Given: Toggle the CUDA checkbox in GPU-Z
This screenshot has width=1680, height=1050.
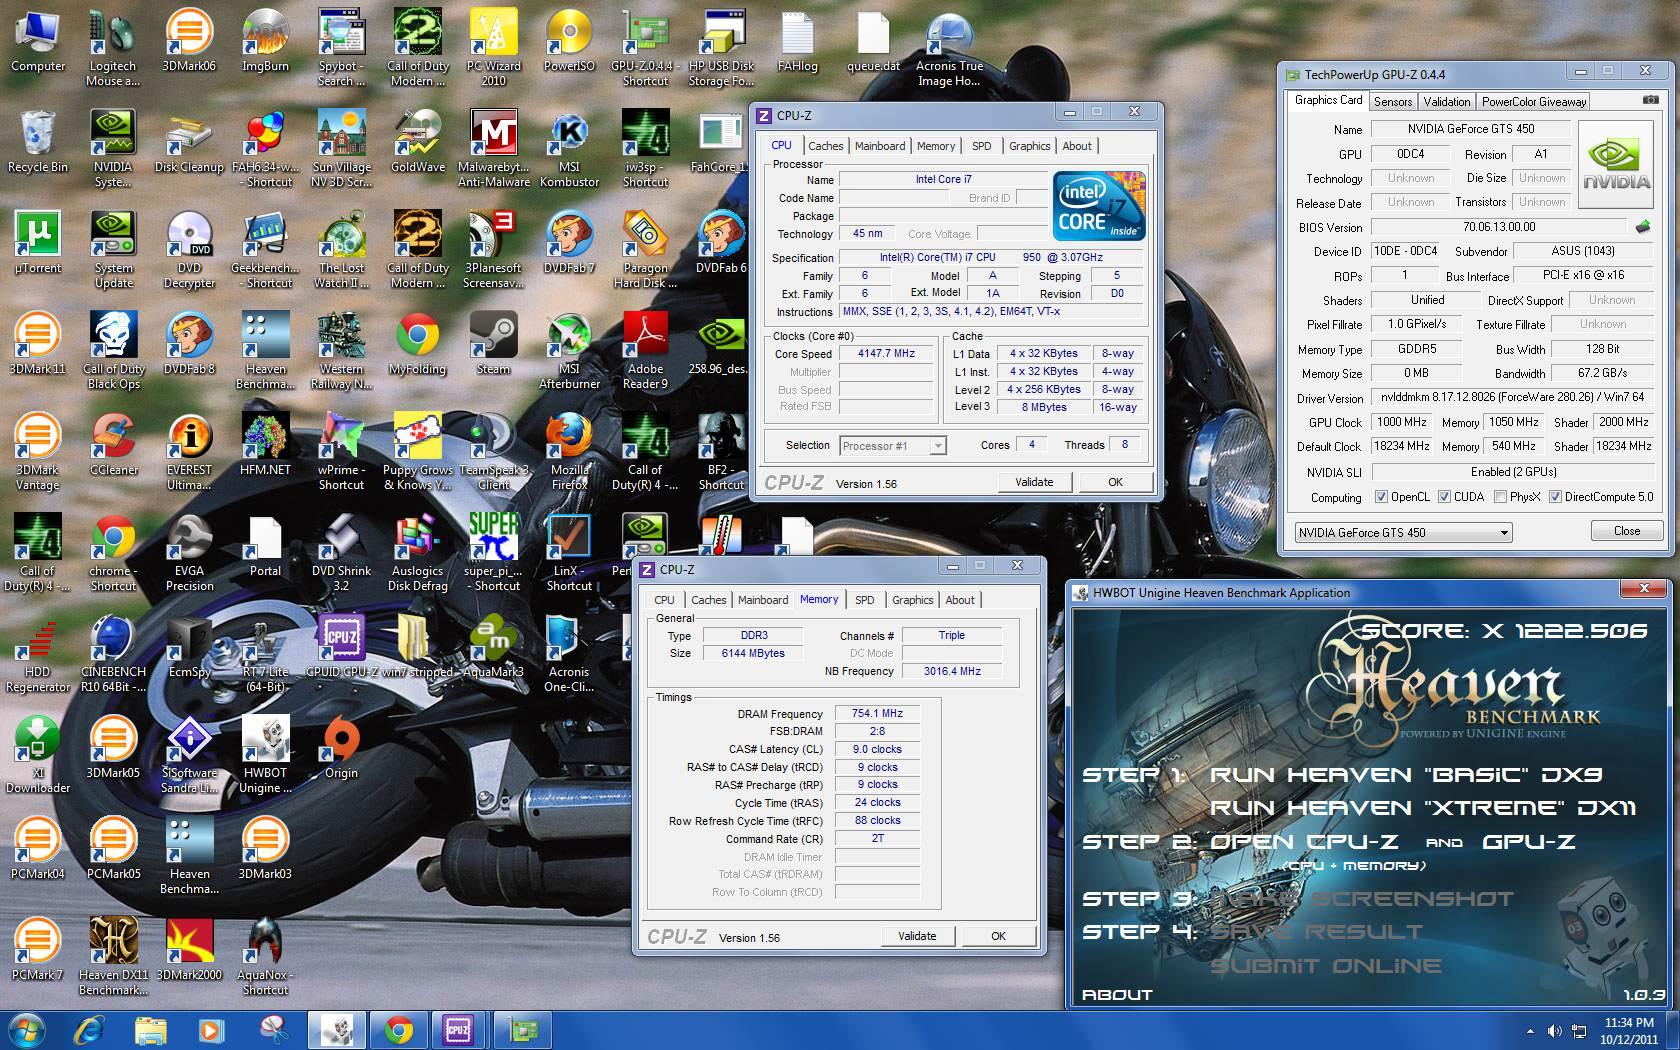Looking at the screenshot, I should 1444,497.
